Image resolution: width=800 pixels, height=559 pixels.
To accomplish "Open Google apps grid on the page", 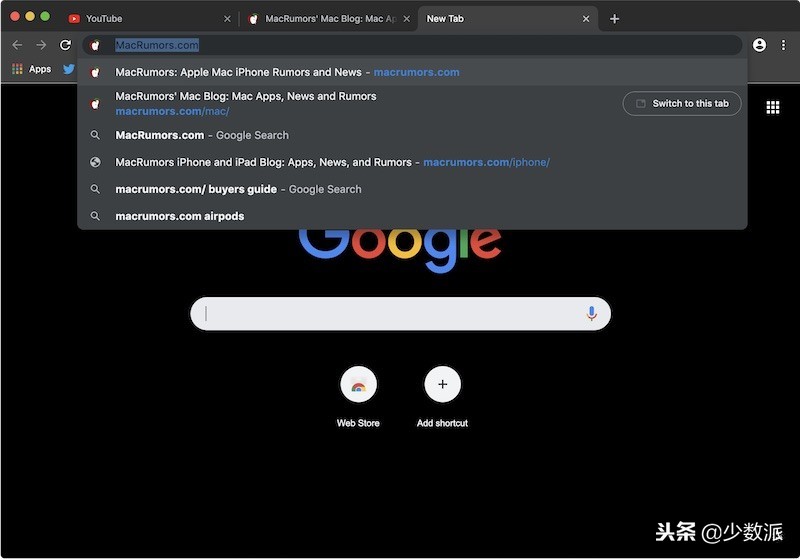I will click(772, 107).
